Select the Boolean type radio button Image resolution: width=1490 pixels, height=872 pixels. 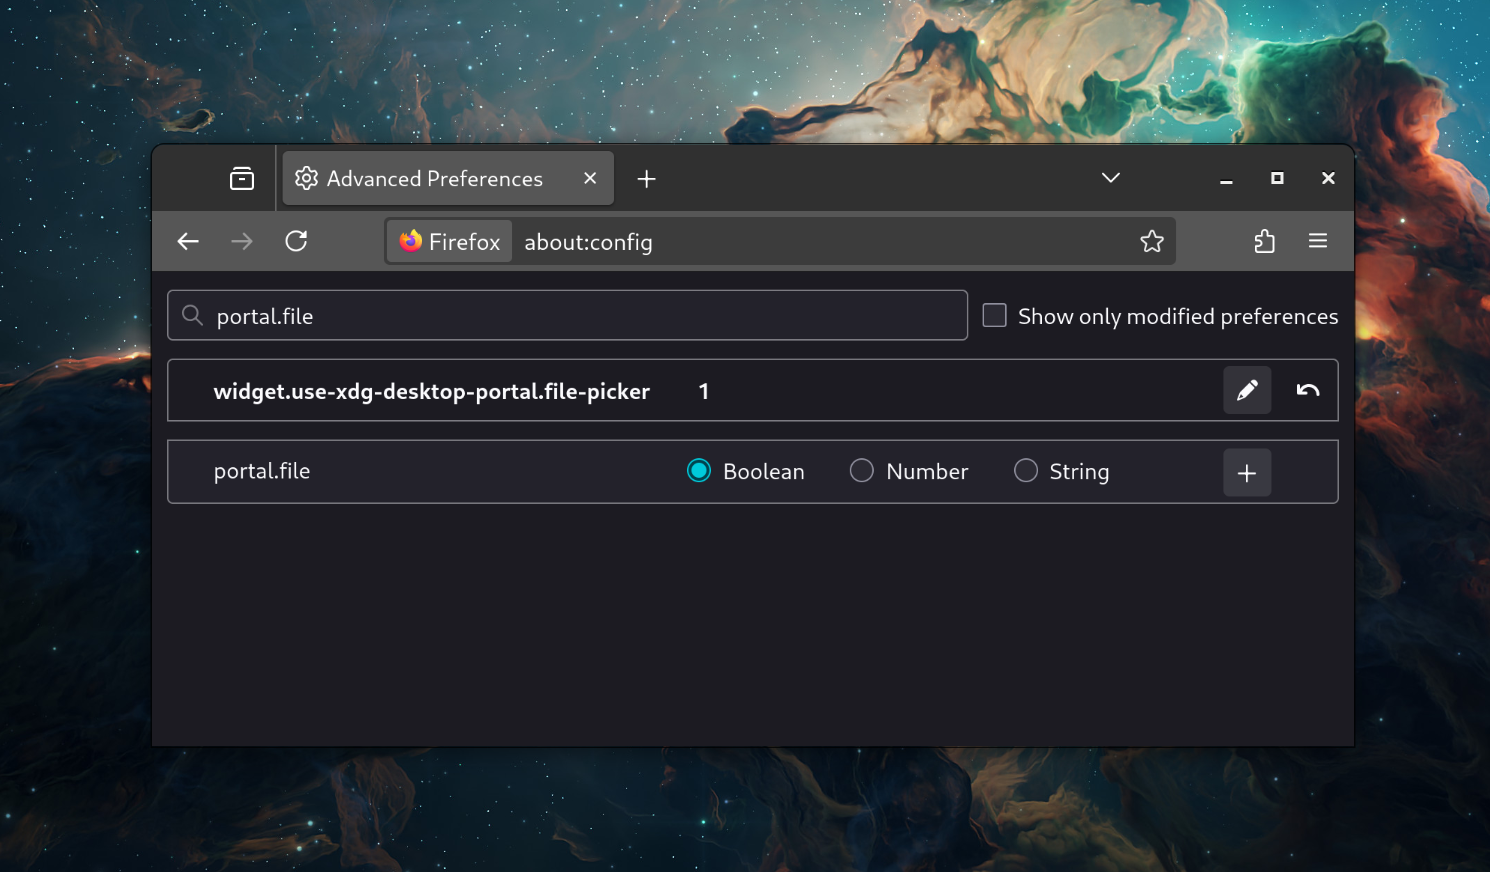[x=699, y=471]
